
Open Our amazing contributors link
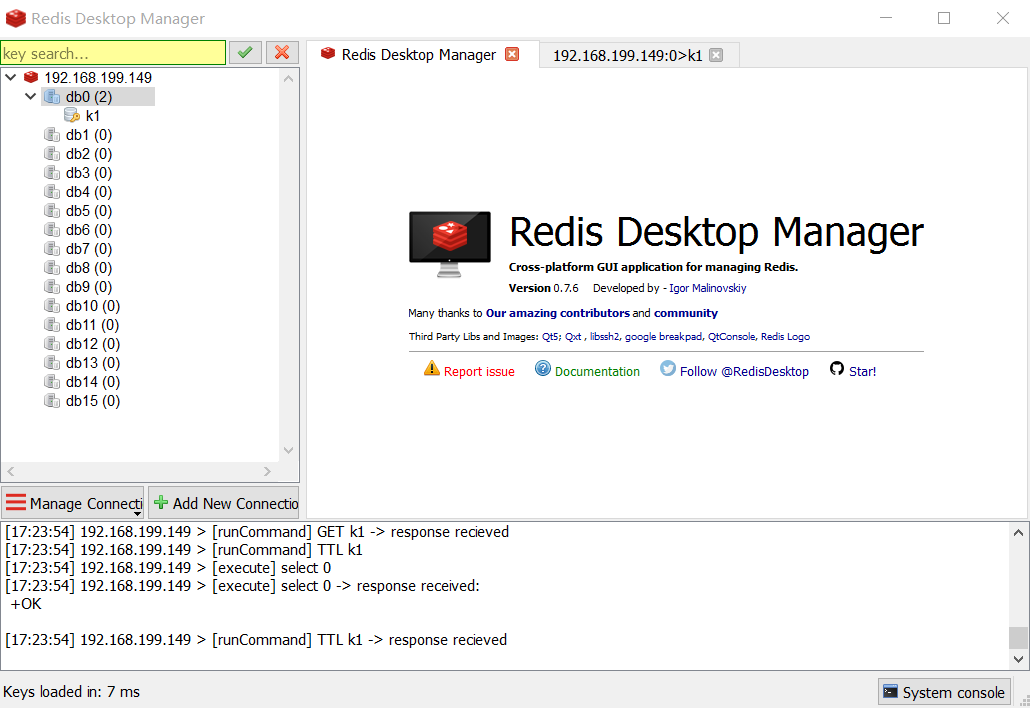click(x=558, y=313)
